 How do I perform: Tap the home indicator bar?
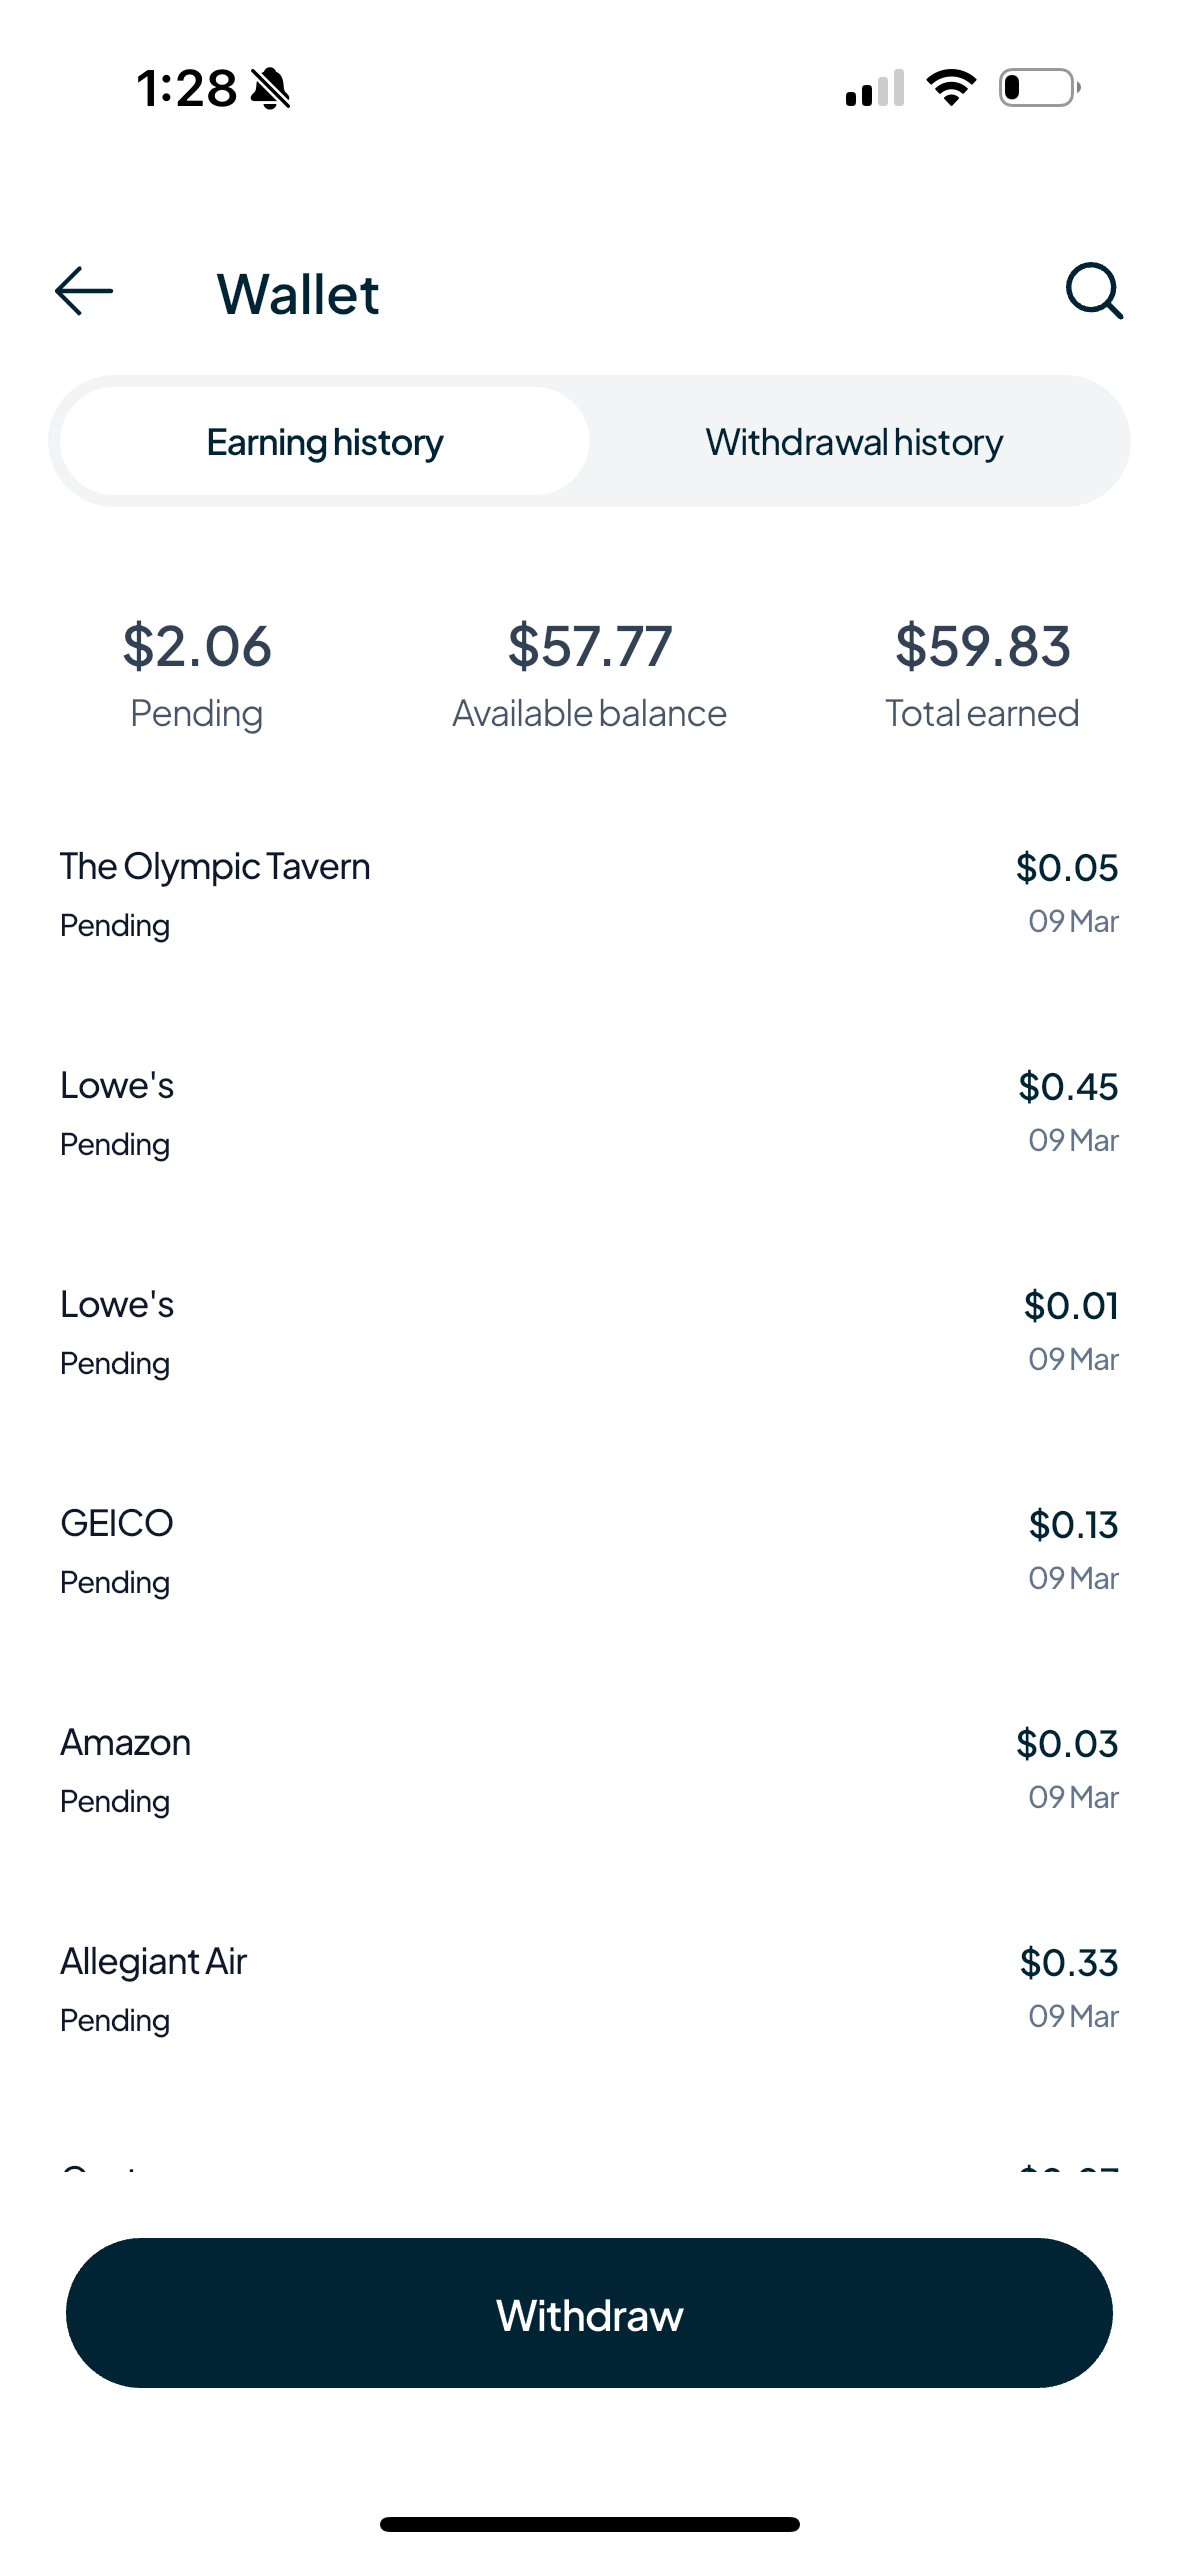pyautogui.click(x=589, y=2524)
